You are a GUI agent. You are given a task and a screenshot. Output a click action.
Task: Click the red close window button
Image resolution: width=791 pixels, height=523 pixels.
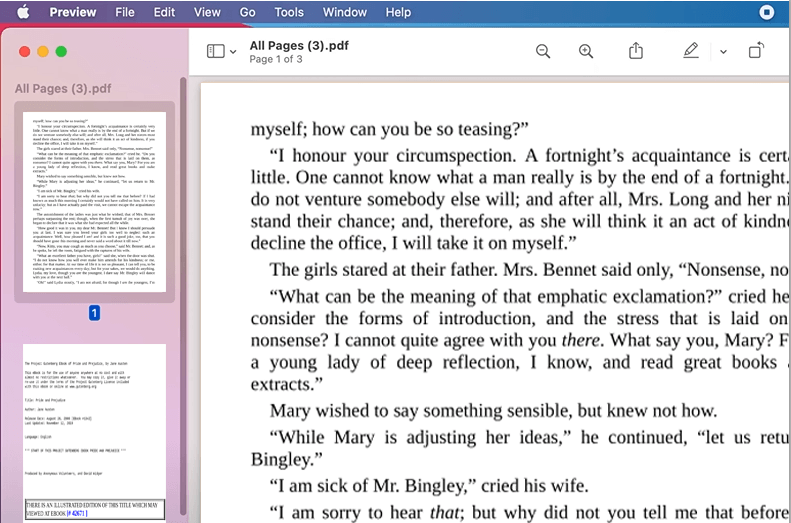[24, 51]
